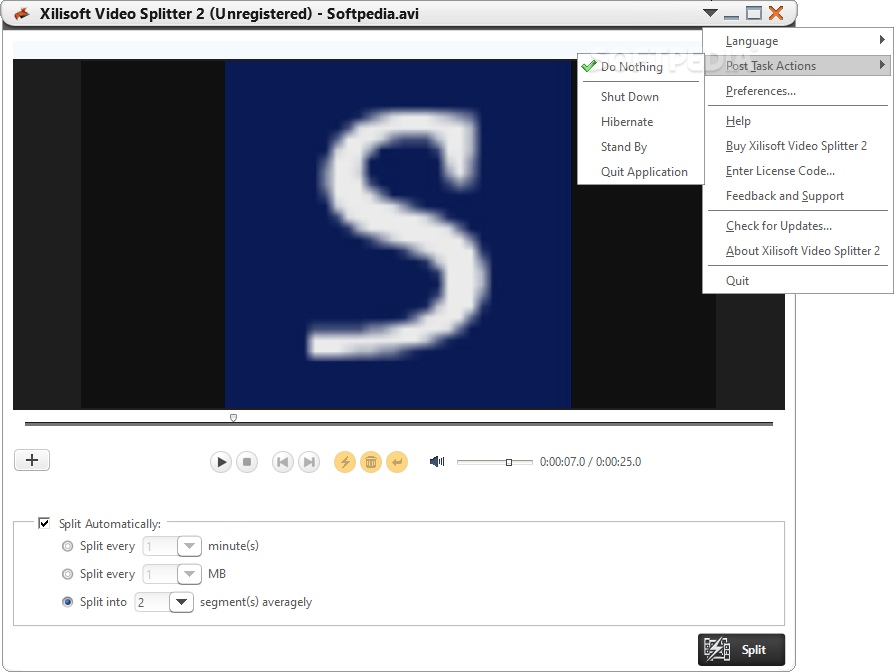Click the segments number input field
This screenshot has width=894, height=672.
point(152,602)
